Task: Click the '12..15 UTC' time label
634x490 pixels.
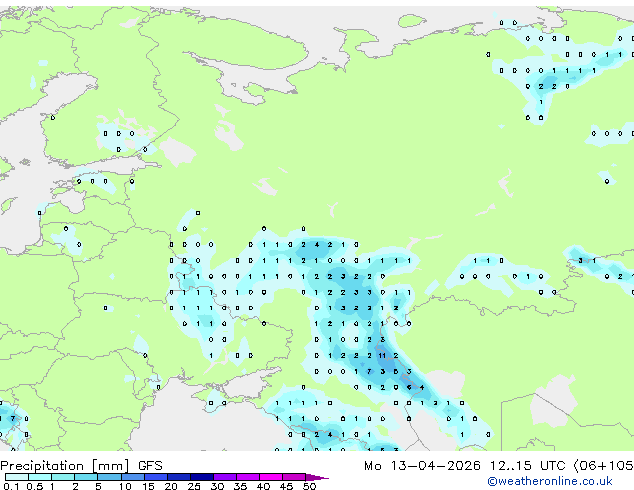Action: pos(527,466)
